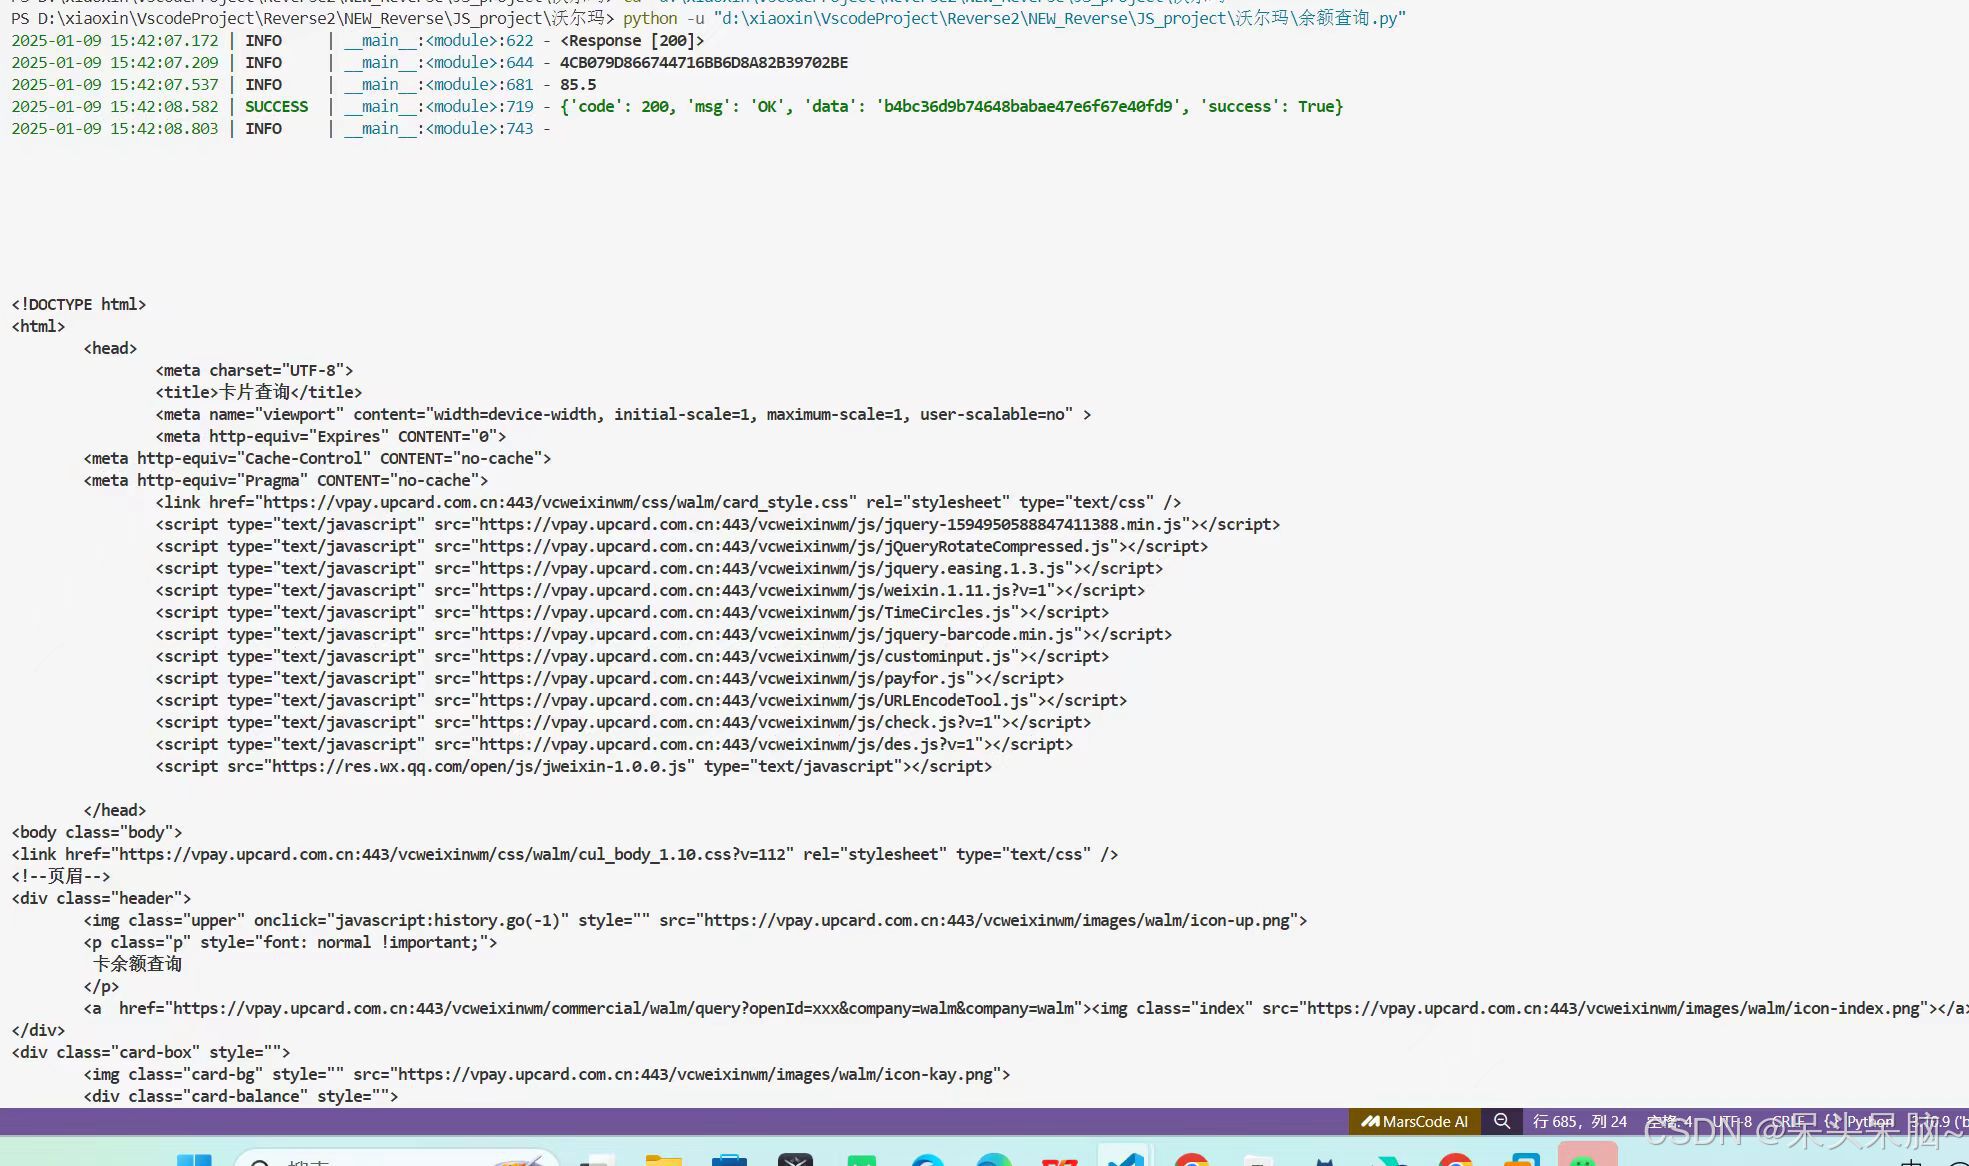Screen dimensions: 1969x1166
Task: Open the icon-kay.png image URL
Action: pos(698,1075)
